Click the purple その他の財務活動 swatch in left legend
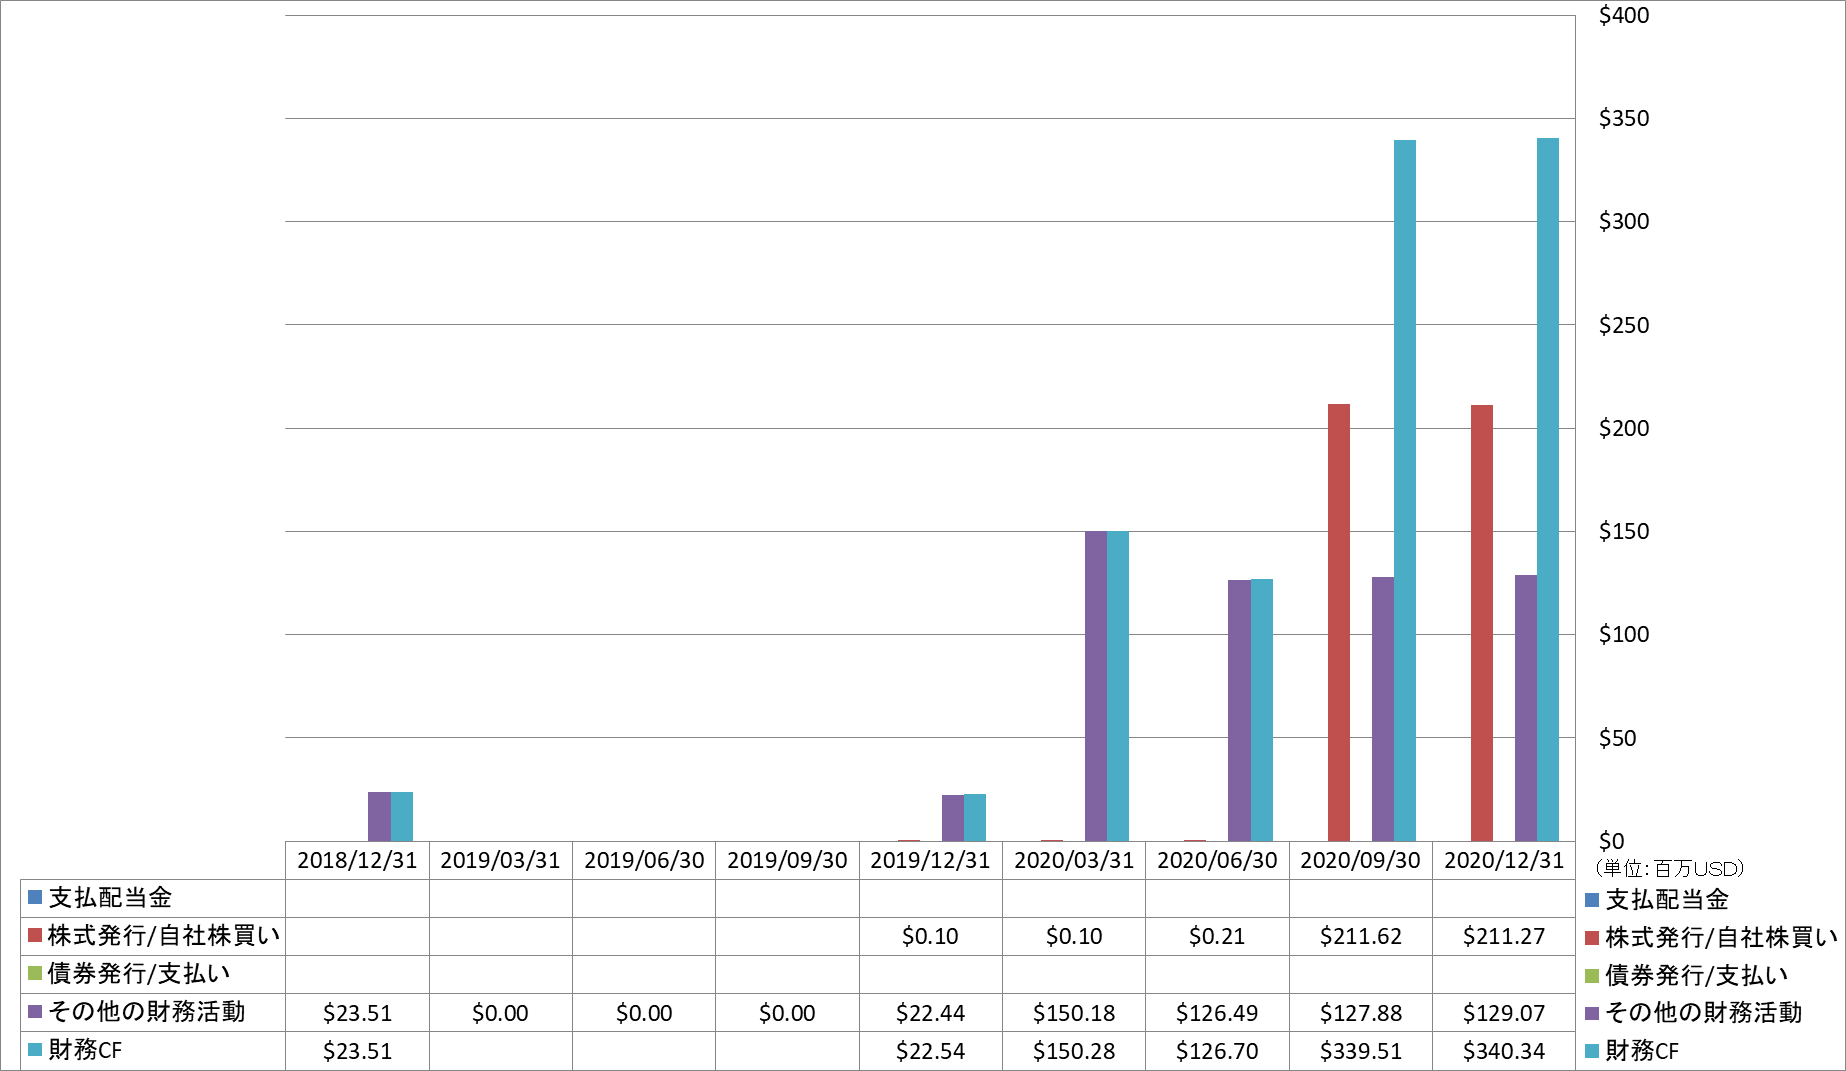 pos(35,1011)
